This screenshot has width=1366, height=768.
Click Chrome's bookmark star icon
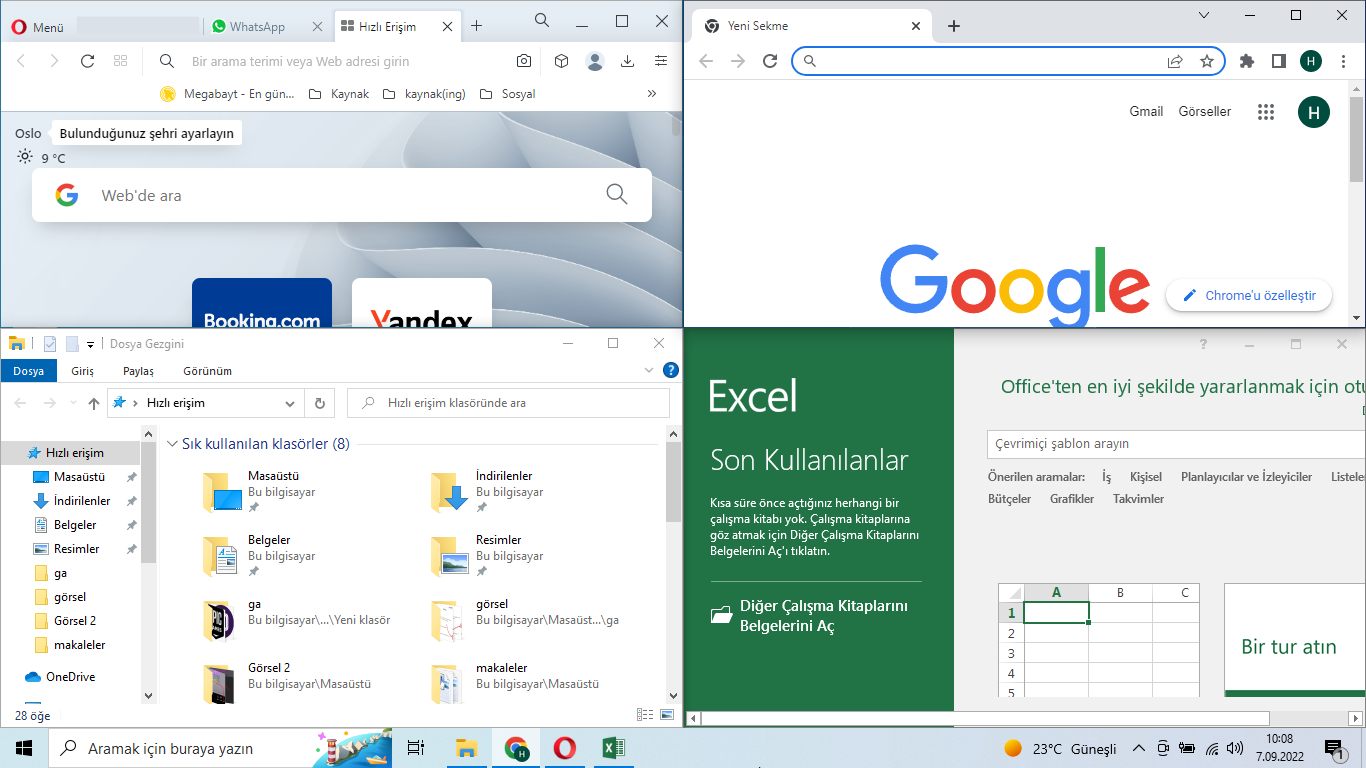coord(1207,61)
